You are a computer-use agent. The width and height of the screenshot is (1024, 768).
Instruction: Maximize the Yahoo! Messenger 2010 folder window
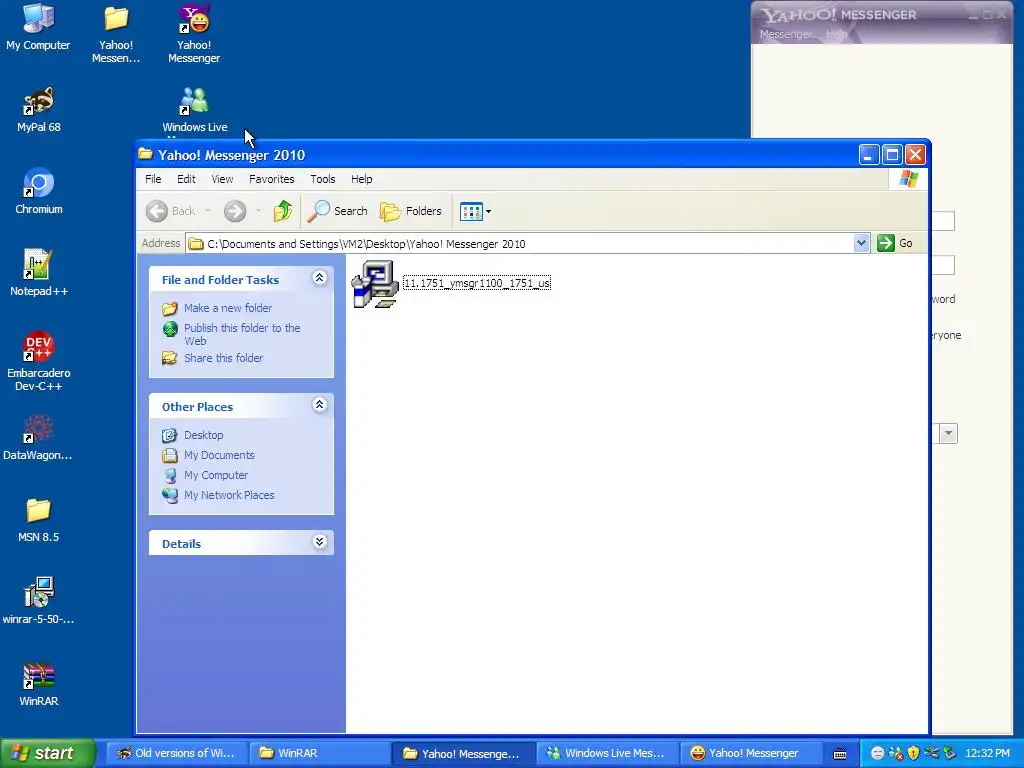(x=892, y=155)
